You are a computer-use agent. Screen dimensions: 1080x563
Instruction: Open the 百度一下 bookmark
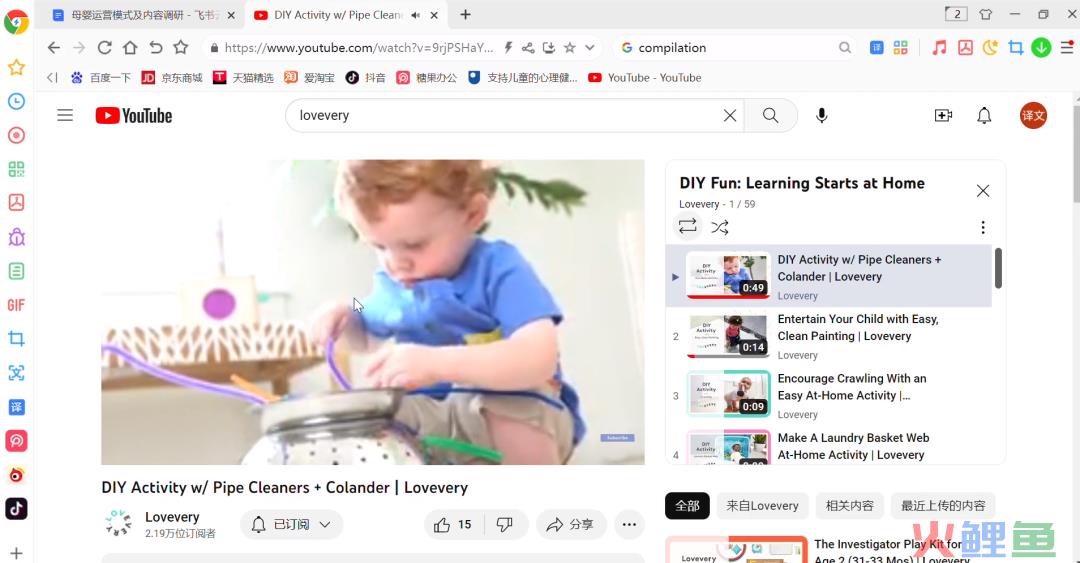click(x=101, y=78)
